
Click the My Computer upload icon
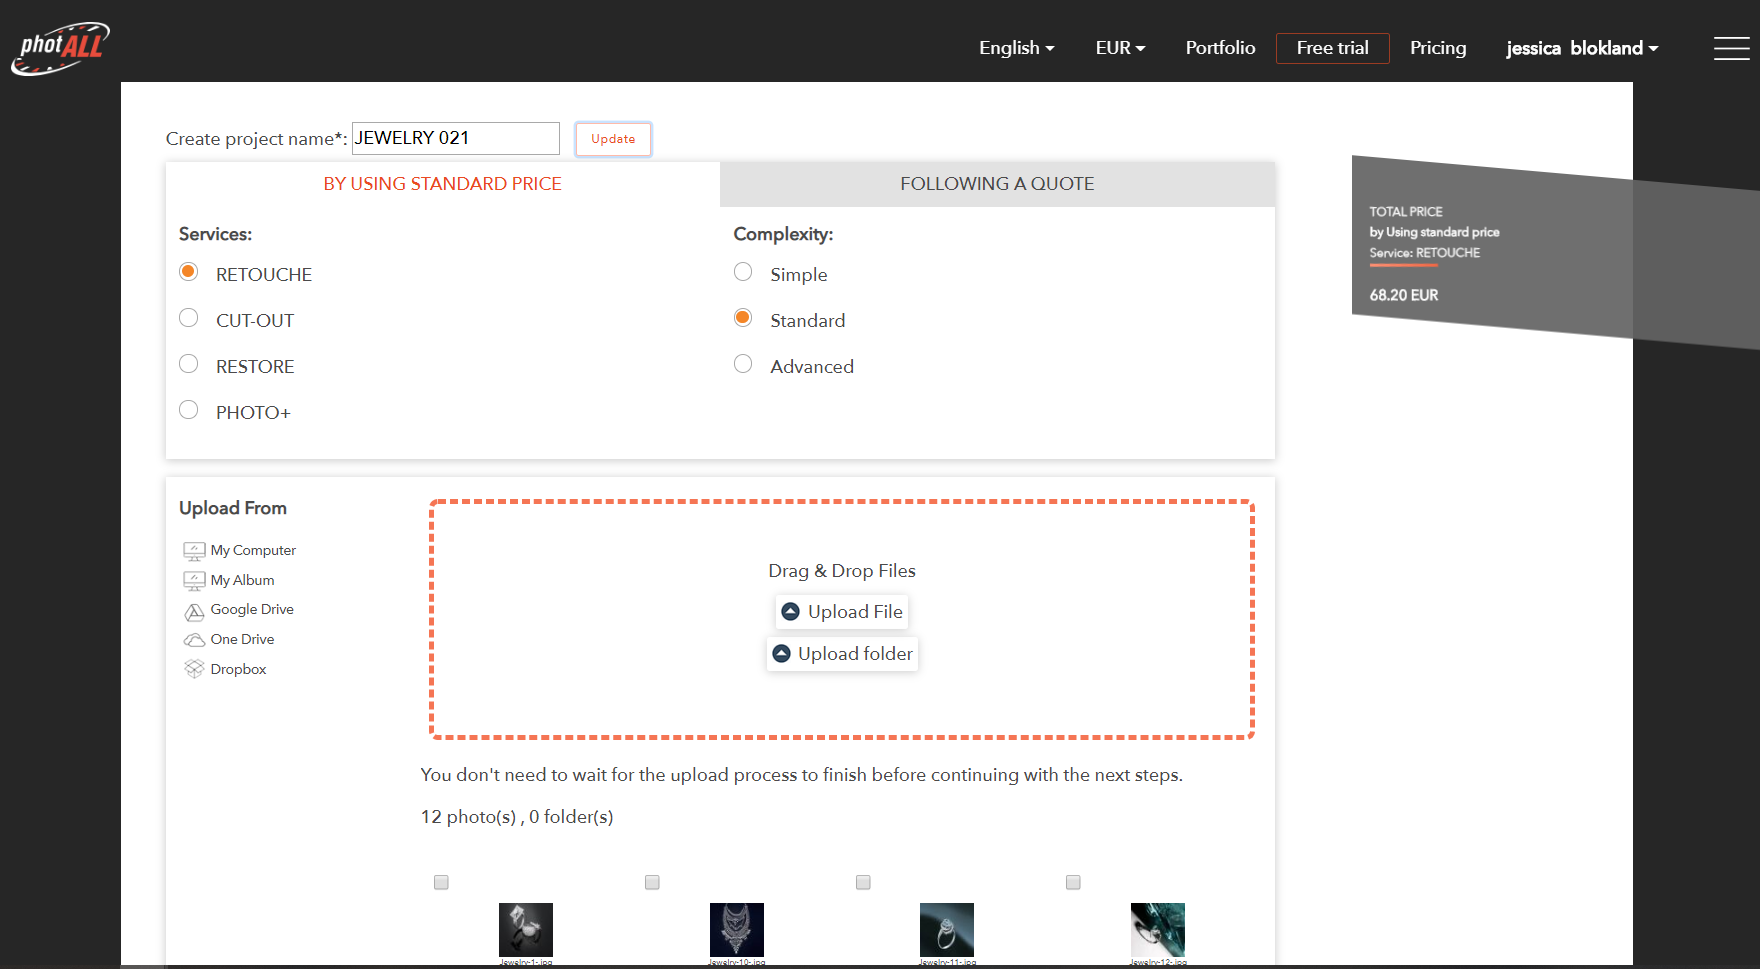194,551
